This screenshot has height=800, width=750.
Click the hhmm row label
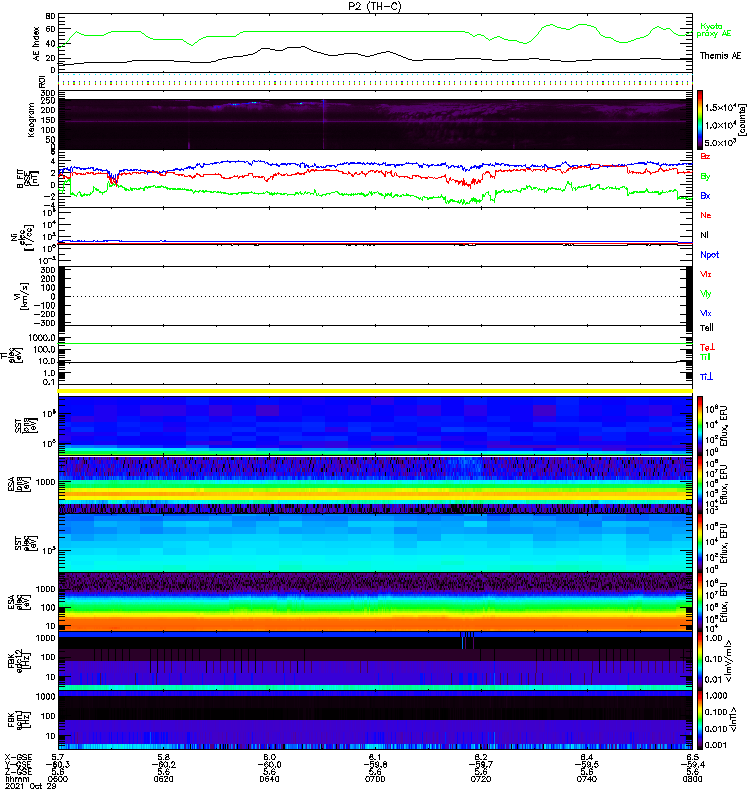[x=17, y=779]
